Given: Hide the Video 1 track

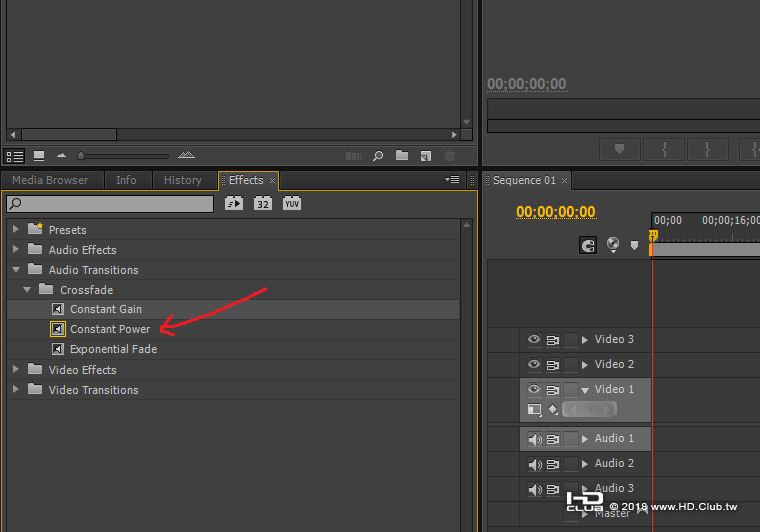Looking at the screenshot, I should pos(534,390).
